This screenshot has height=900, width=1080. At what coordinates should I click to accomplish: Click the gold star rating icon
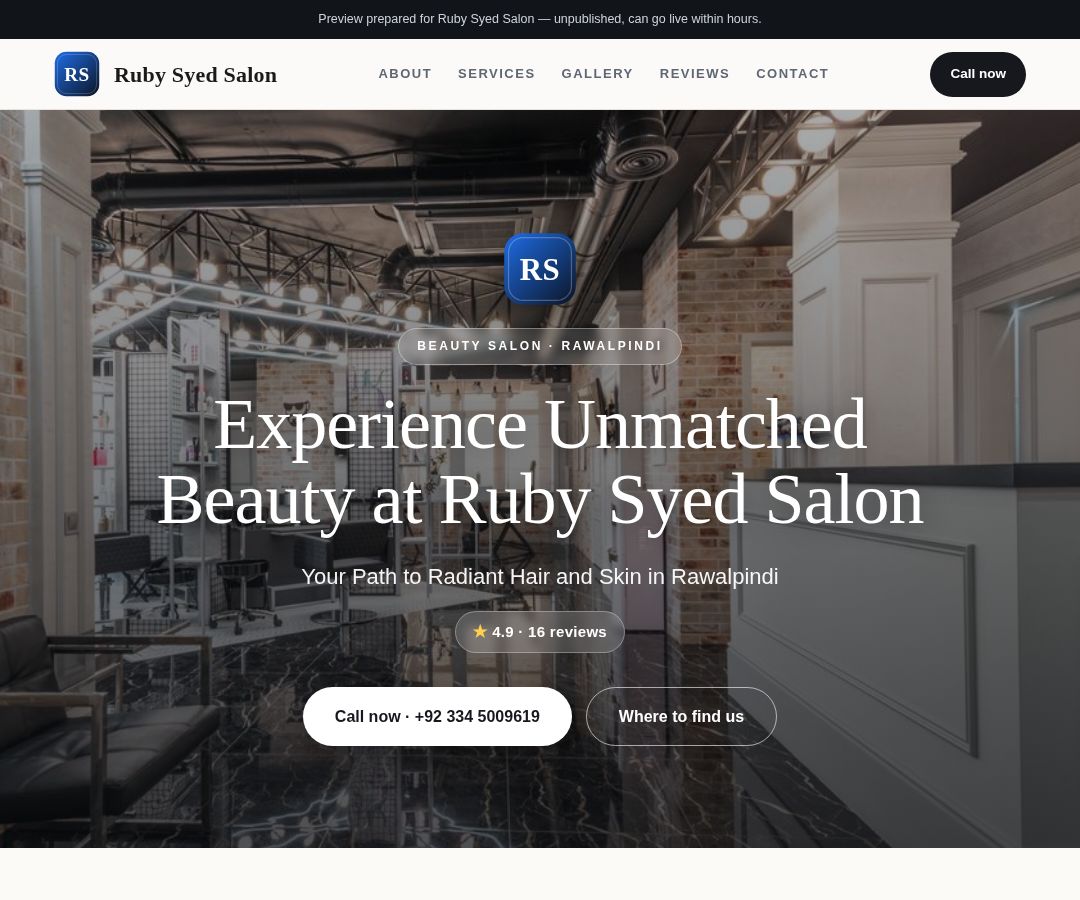click(x=480, y=631)
